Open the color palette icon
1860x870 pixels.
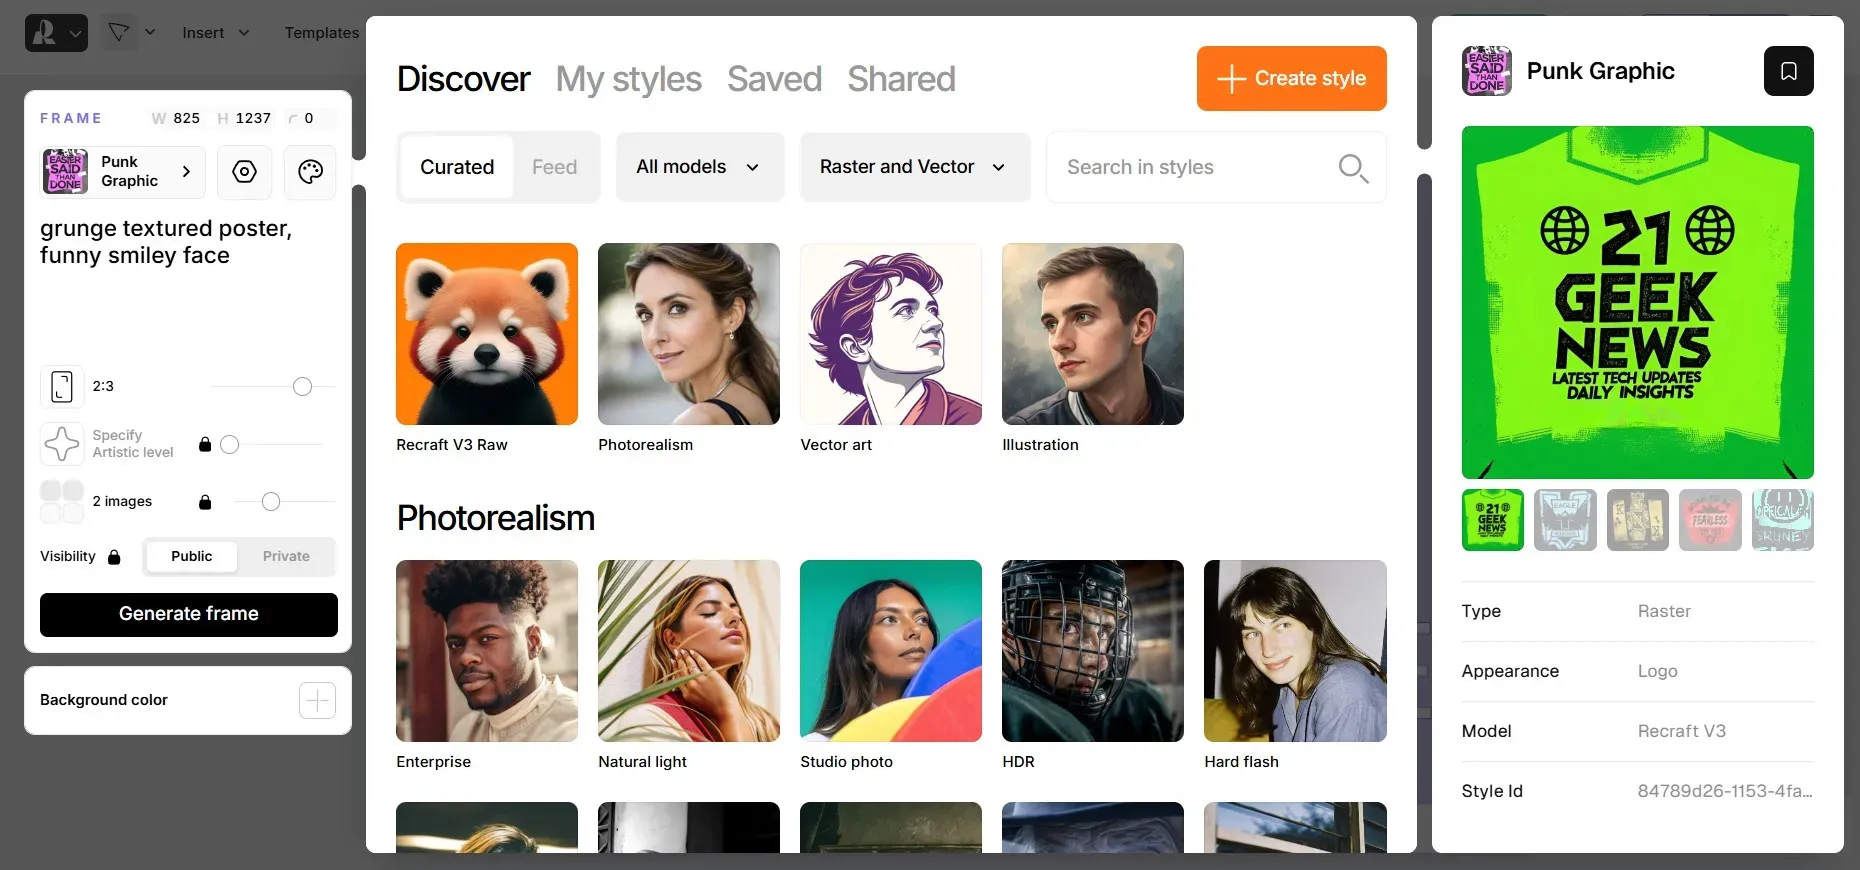310,172
